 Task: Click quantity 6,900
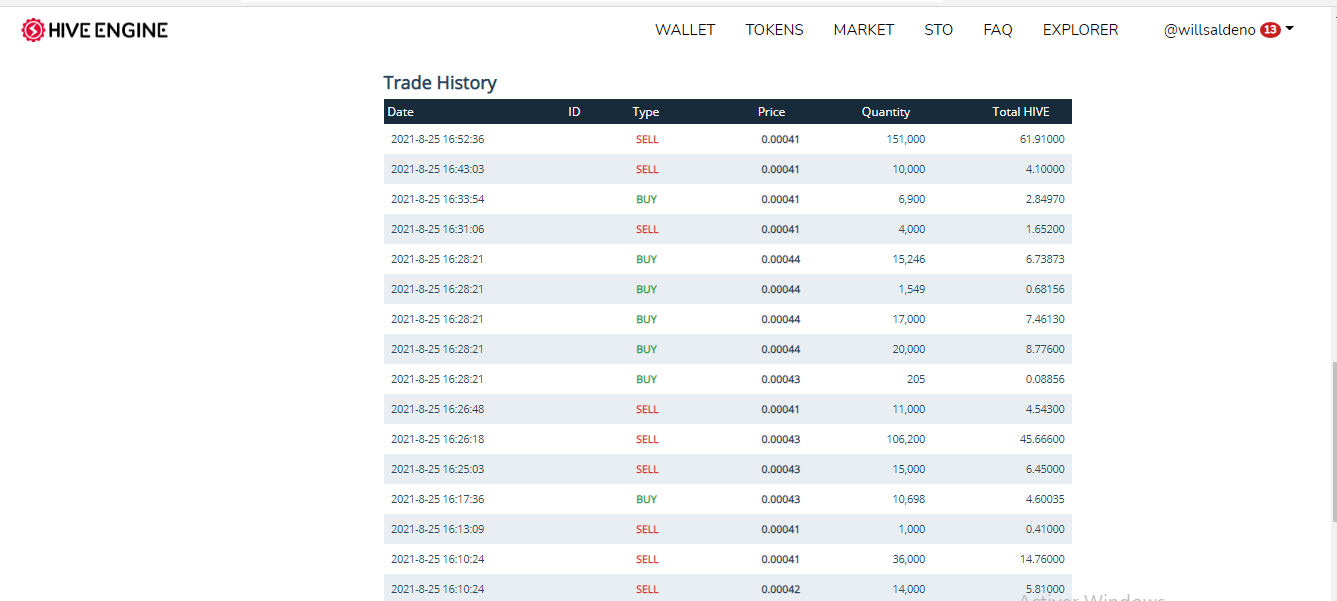pyautogui.click(x=912, y=199)
